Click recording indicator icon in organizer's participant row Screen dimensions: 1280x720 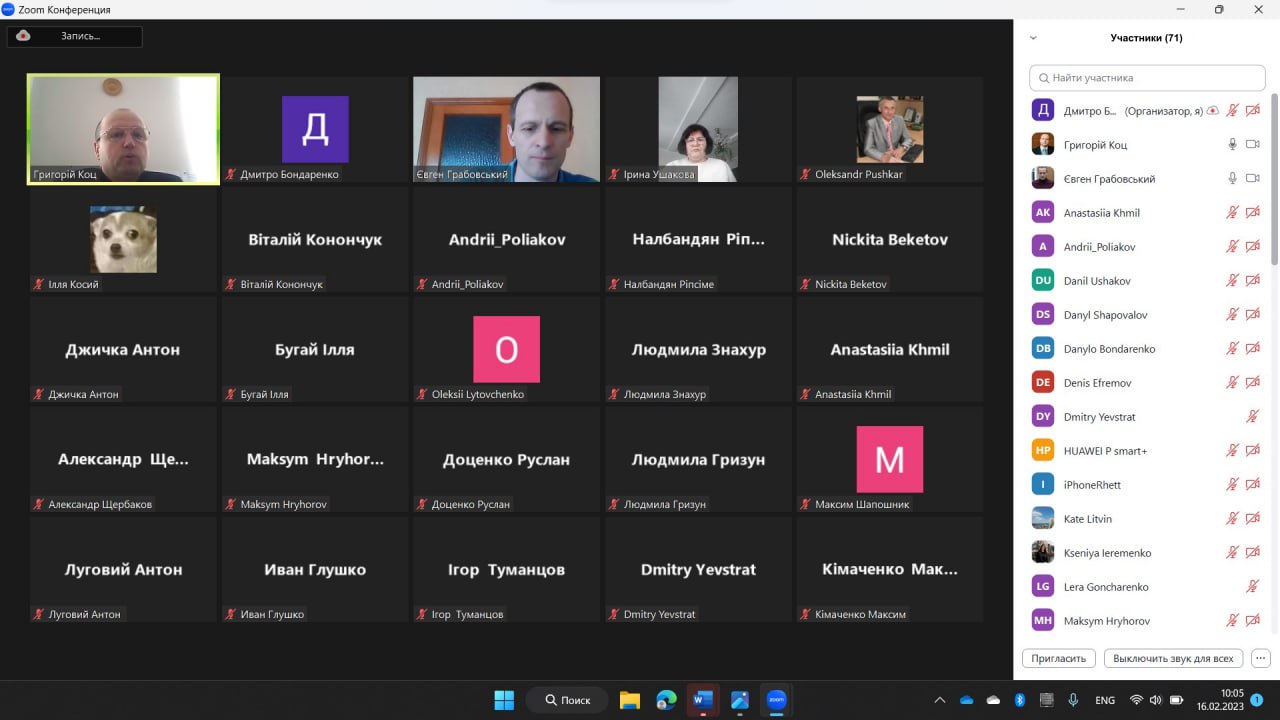(1213, 111)
